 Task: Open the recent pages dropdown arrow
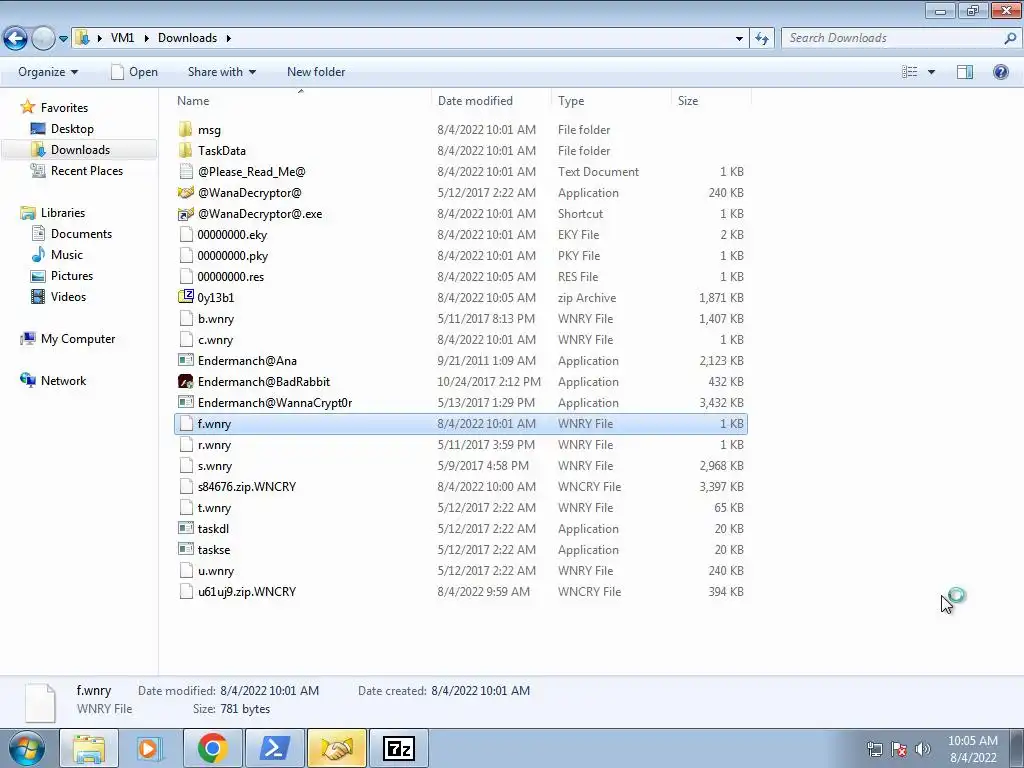[x=63, y=39]
